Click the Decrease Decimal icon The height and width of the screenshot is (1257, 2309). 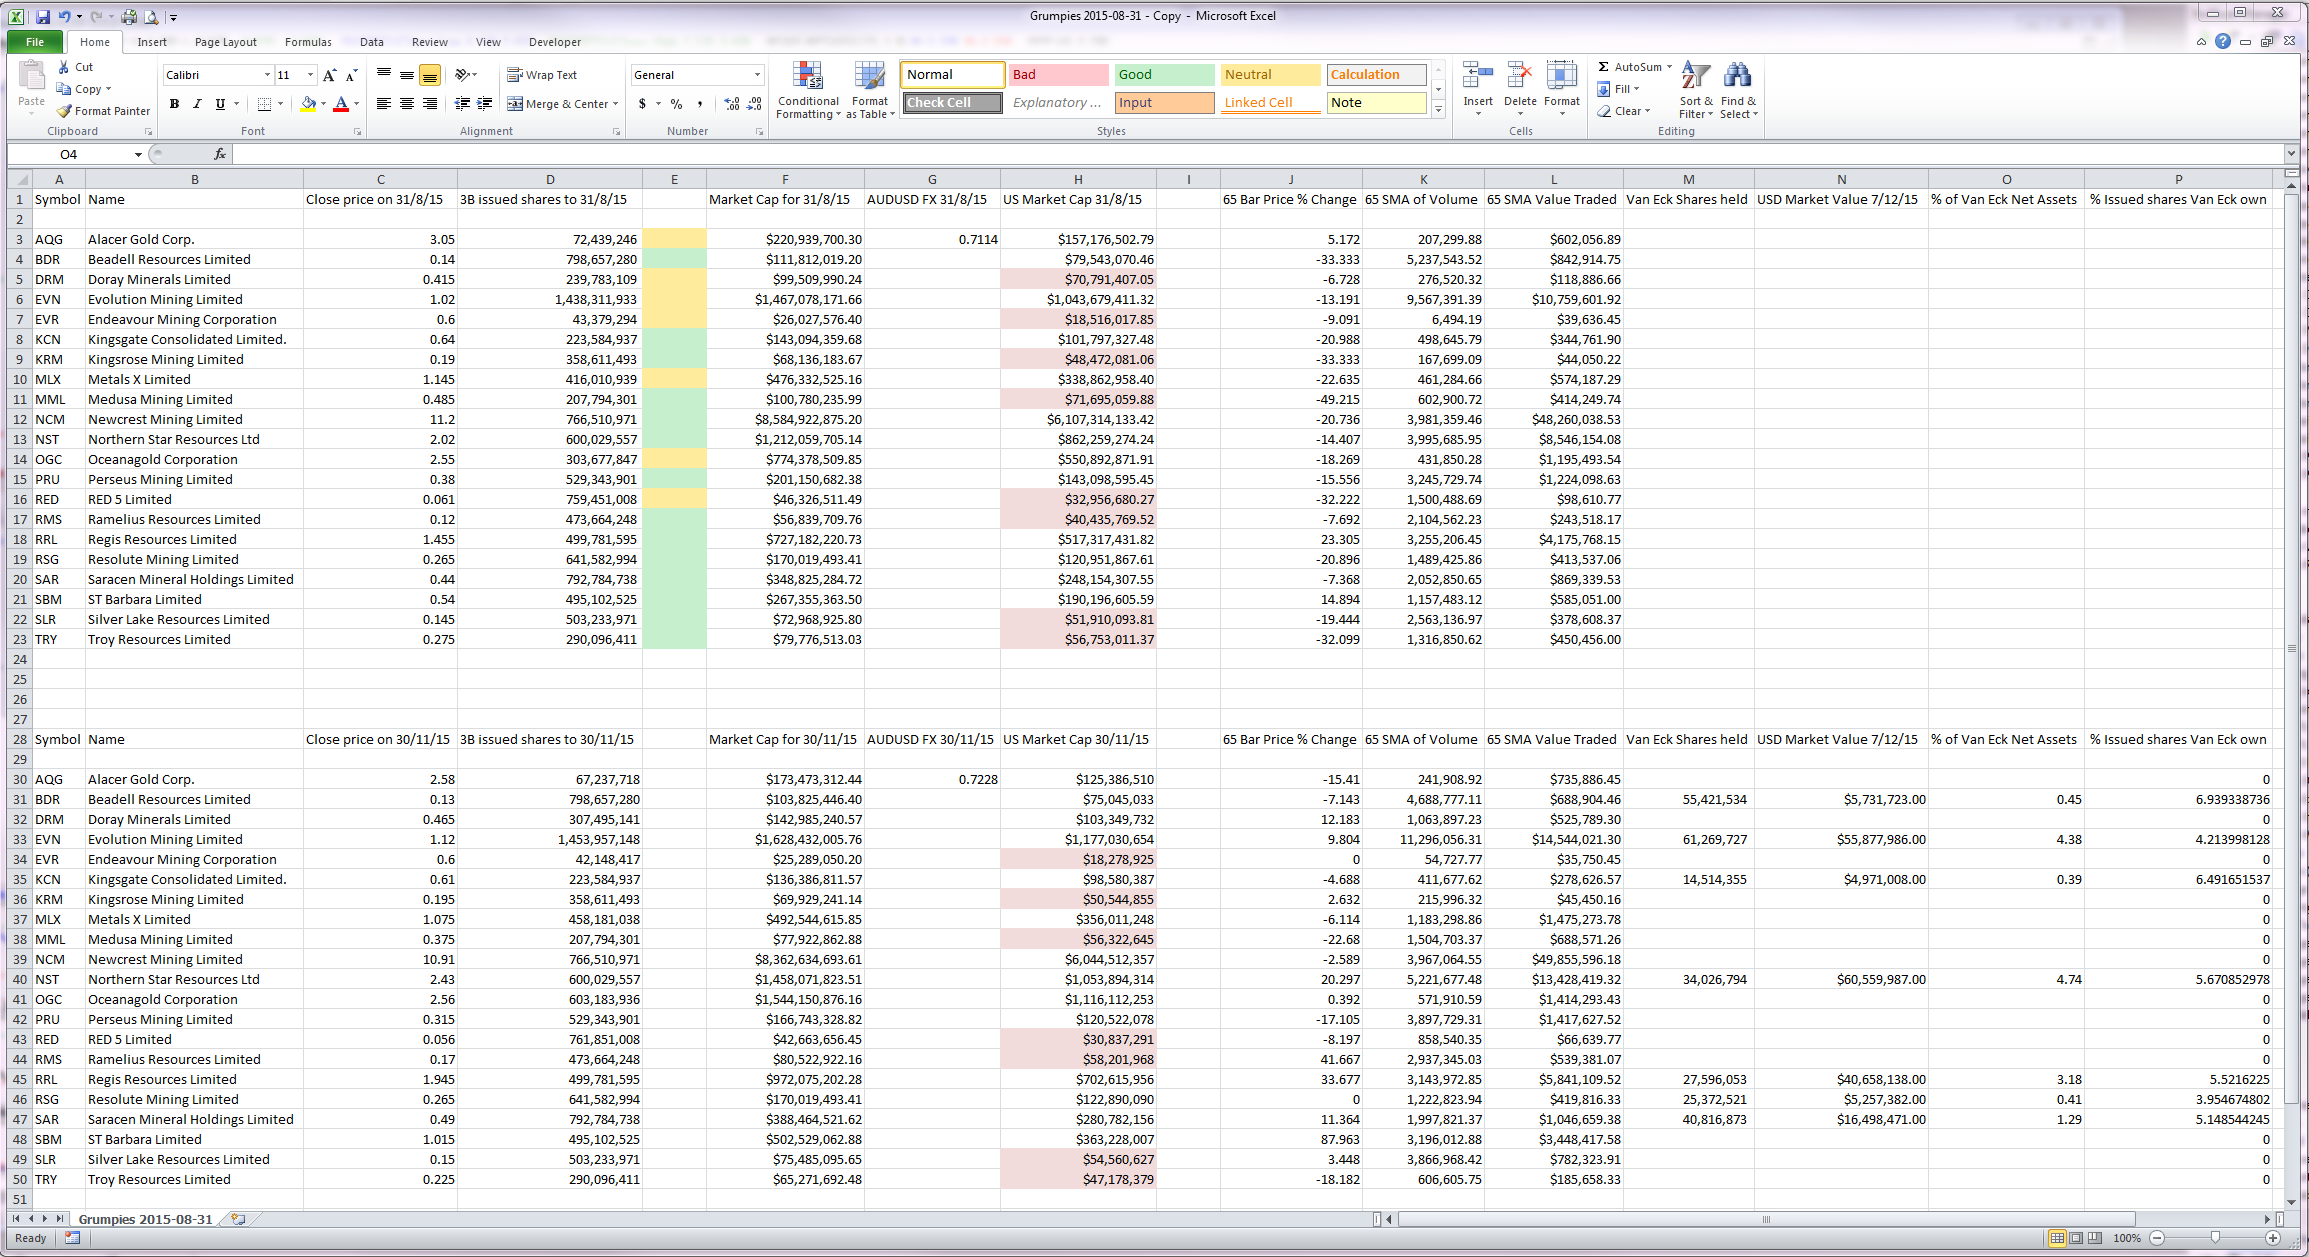point(755,104)
